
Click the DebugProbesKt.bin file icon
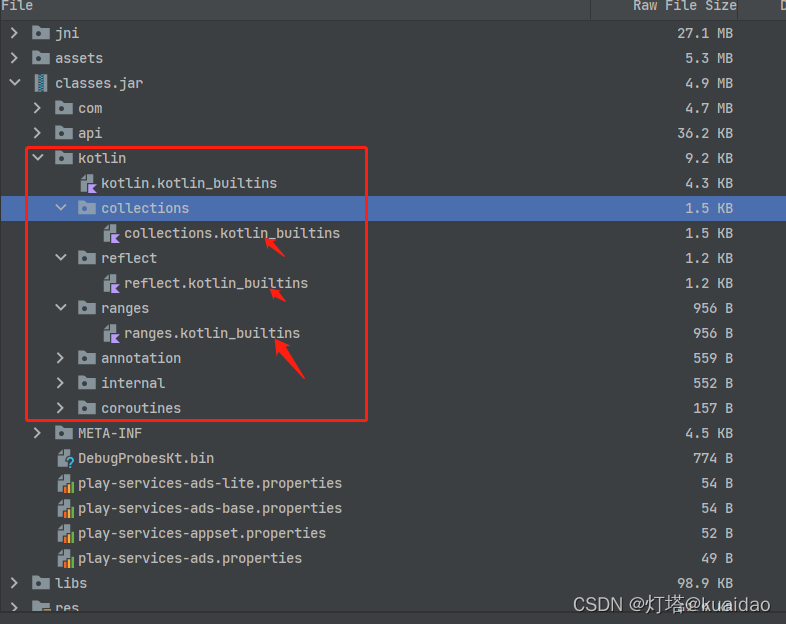click(65, 458)
